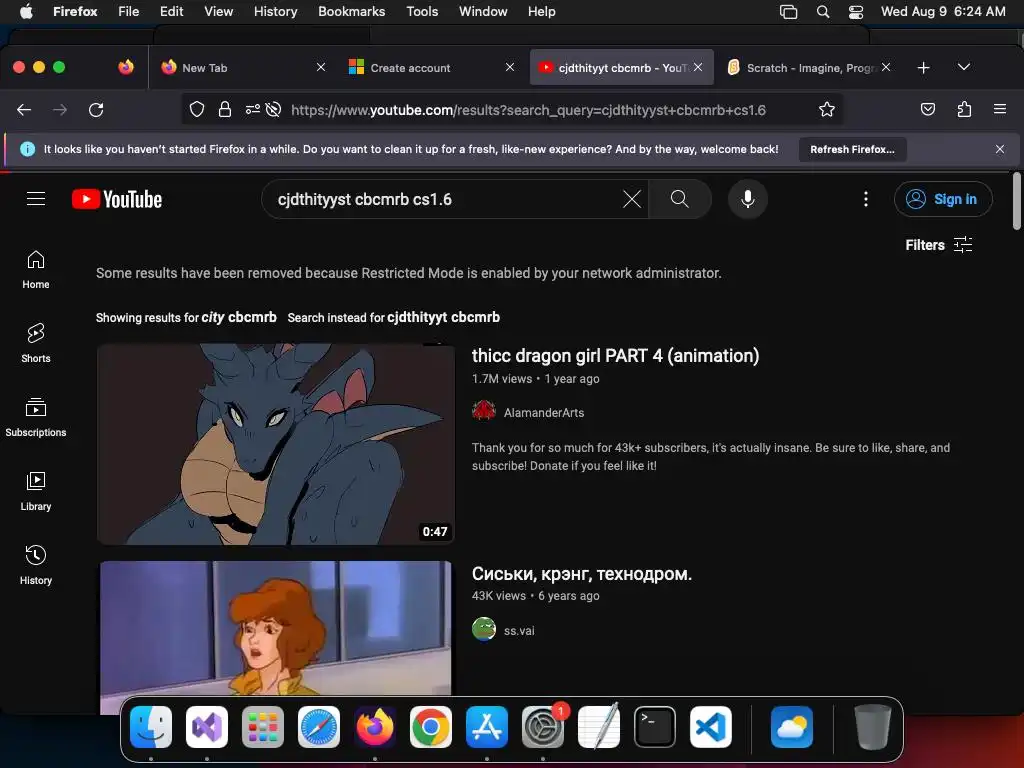
Task: Open Home in YouTube sidebar
Action: point(36,270)
